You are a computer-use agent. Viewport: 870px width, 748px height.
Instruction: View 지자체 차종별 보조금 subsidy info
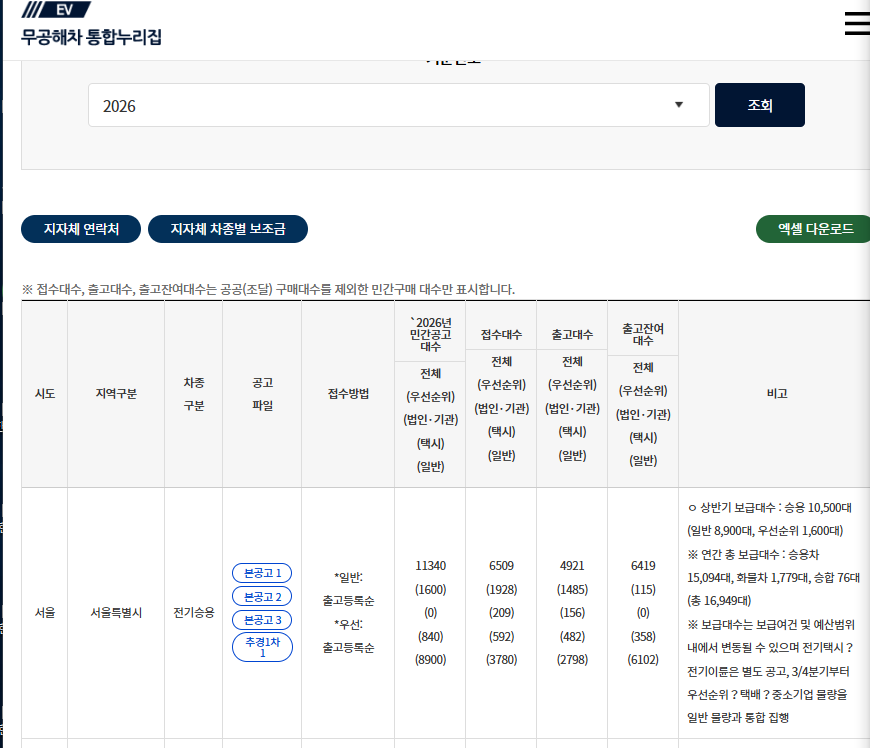[x=228, y=228]
